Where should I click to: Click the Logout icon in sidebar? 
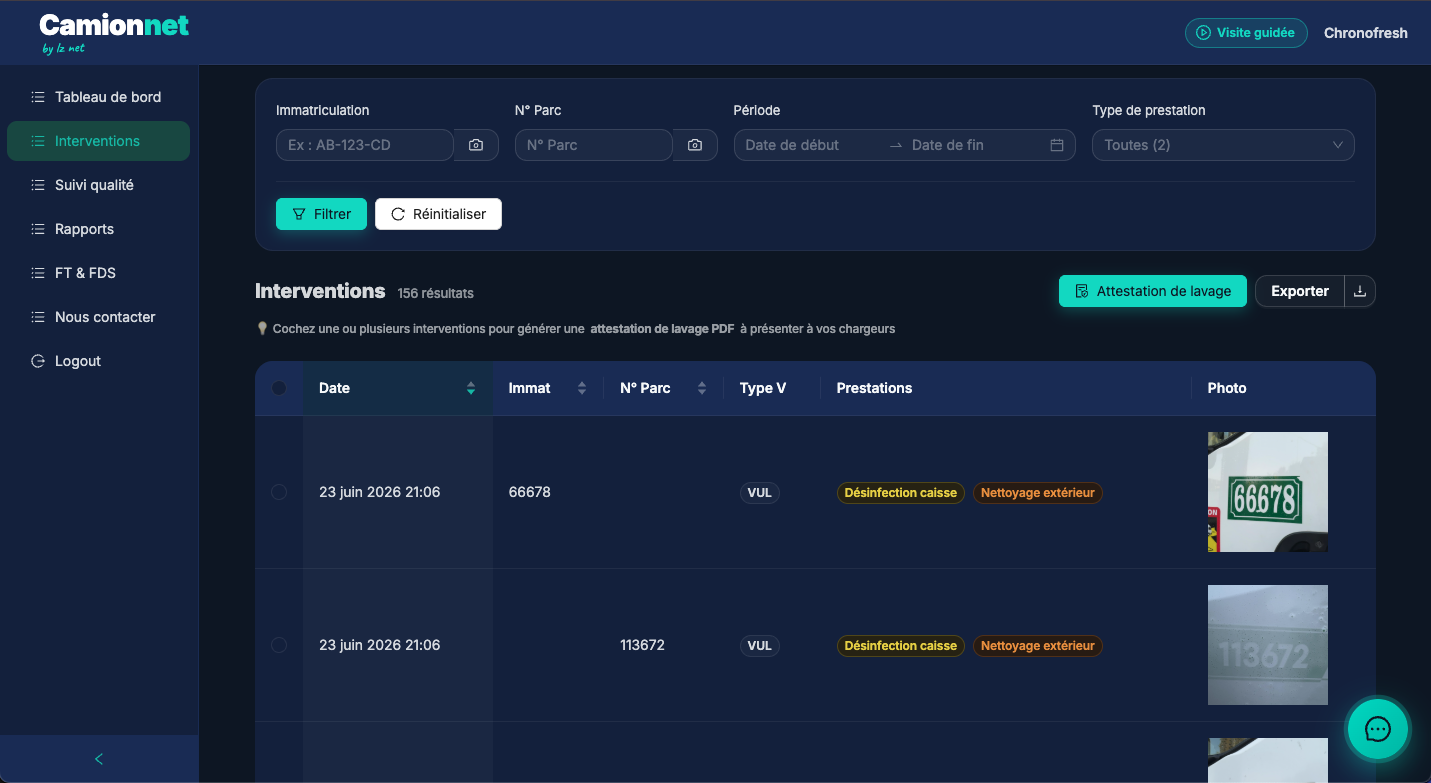coord(38,361)
